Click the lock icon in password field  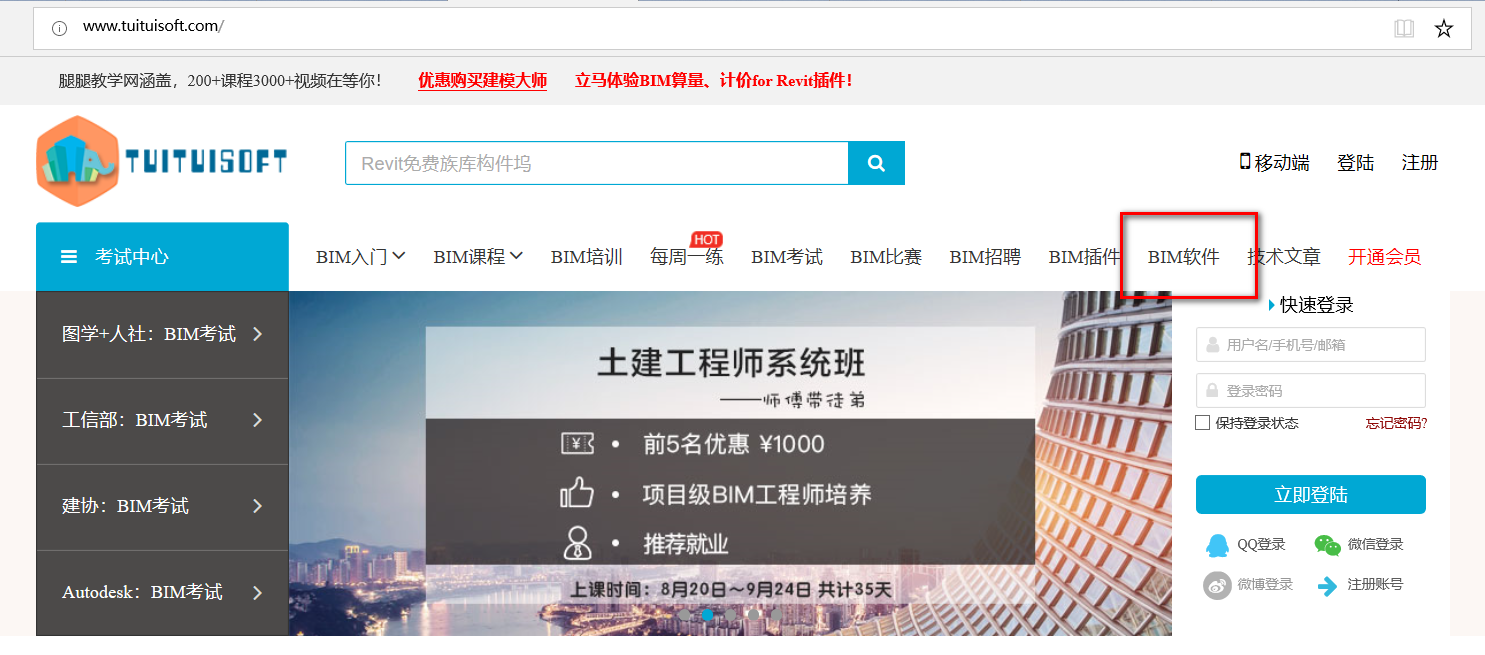[1212, 391]
